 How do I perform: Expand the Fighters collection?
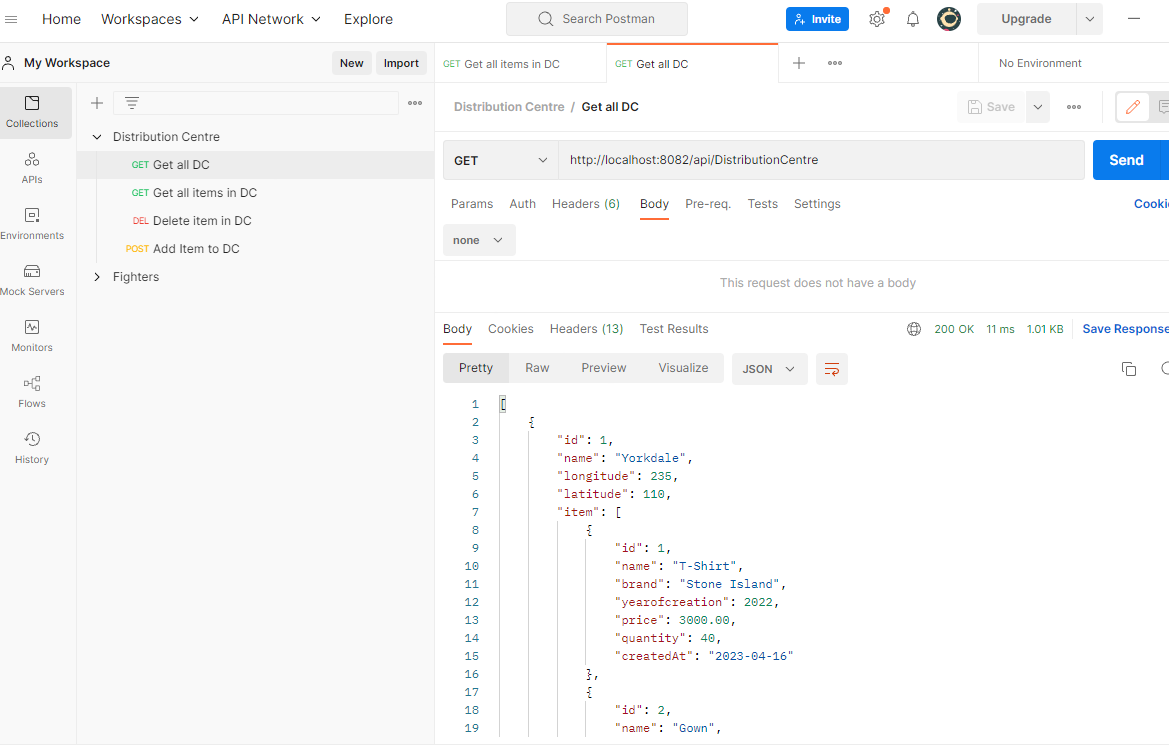pyautogui.click(x=96, y=276)
